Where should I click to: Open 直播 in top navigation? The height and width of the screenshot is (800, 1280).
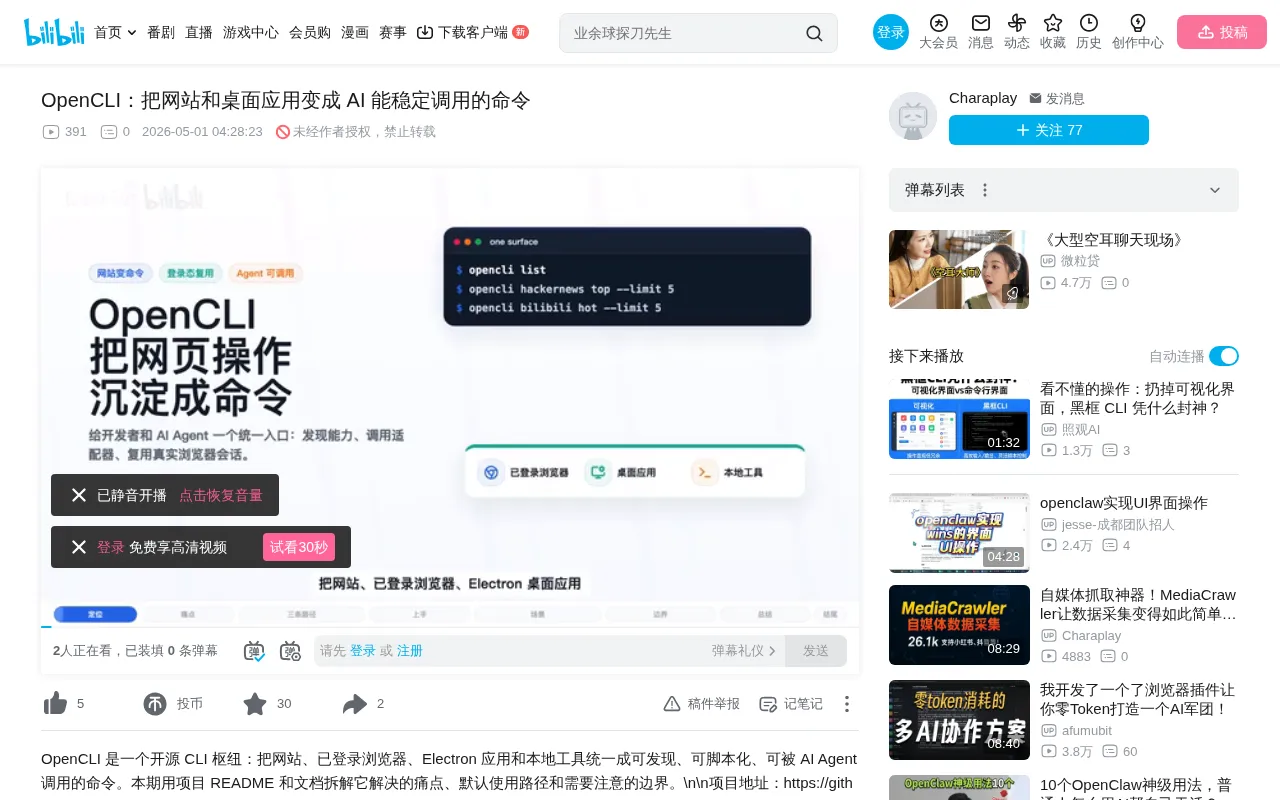pyautogui.click(x=199, y=32)
